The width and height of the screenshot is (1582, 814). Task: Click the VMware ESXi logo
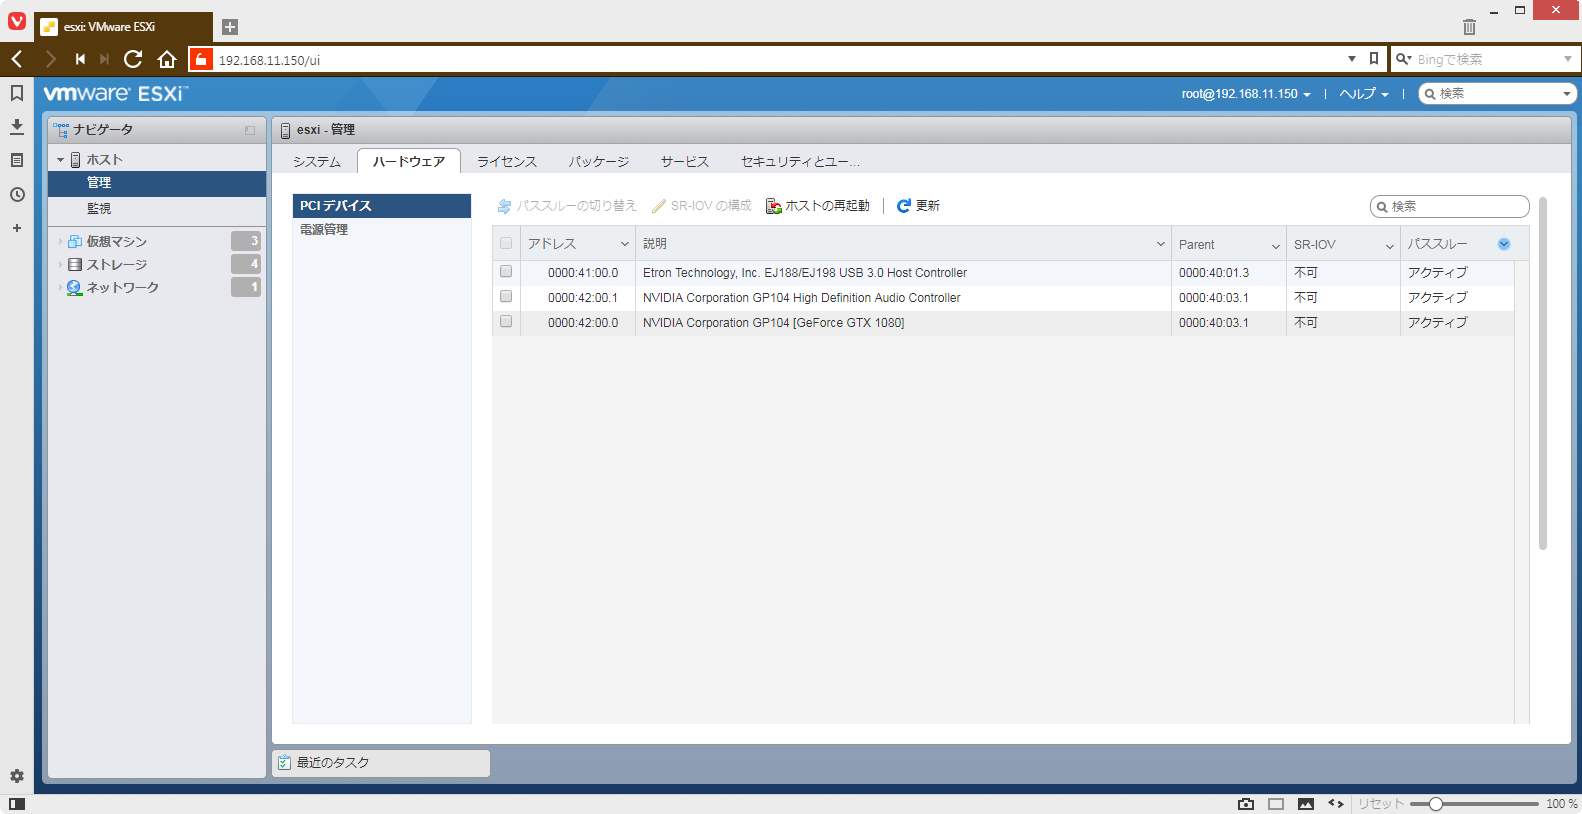115,93
